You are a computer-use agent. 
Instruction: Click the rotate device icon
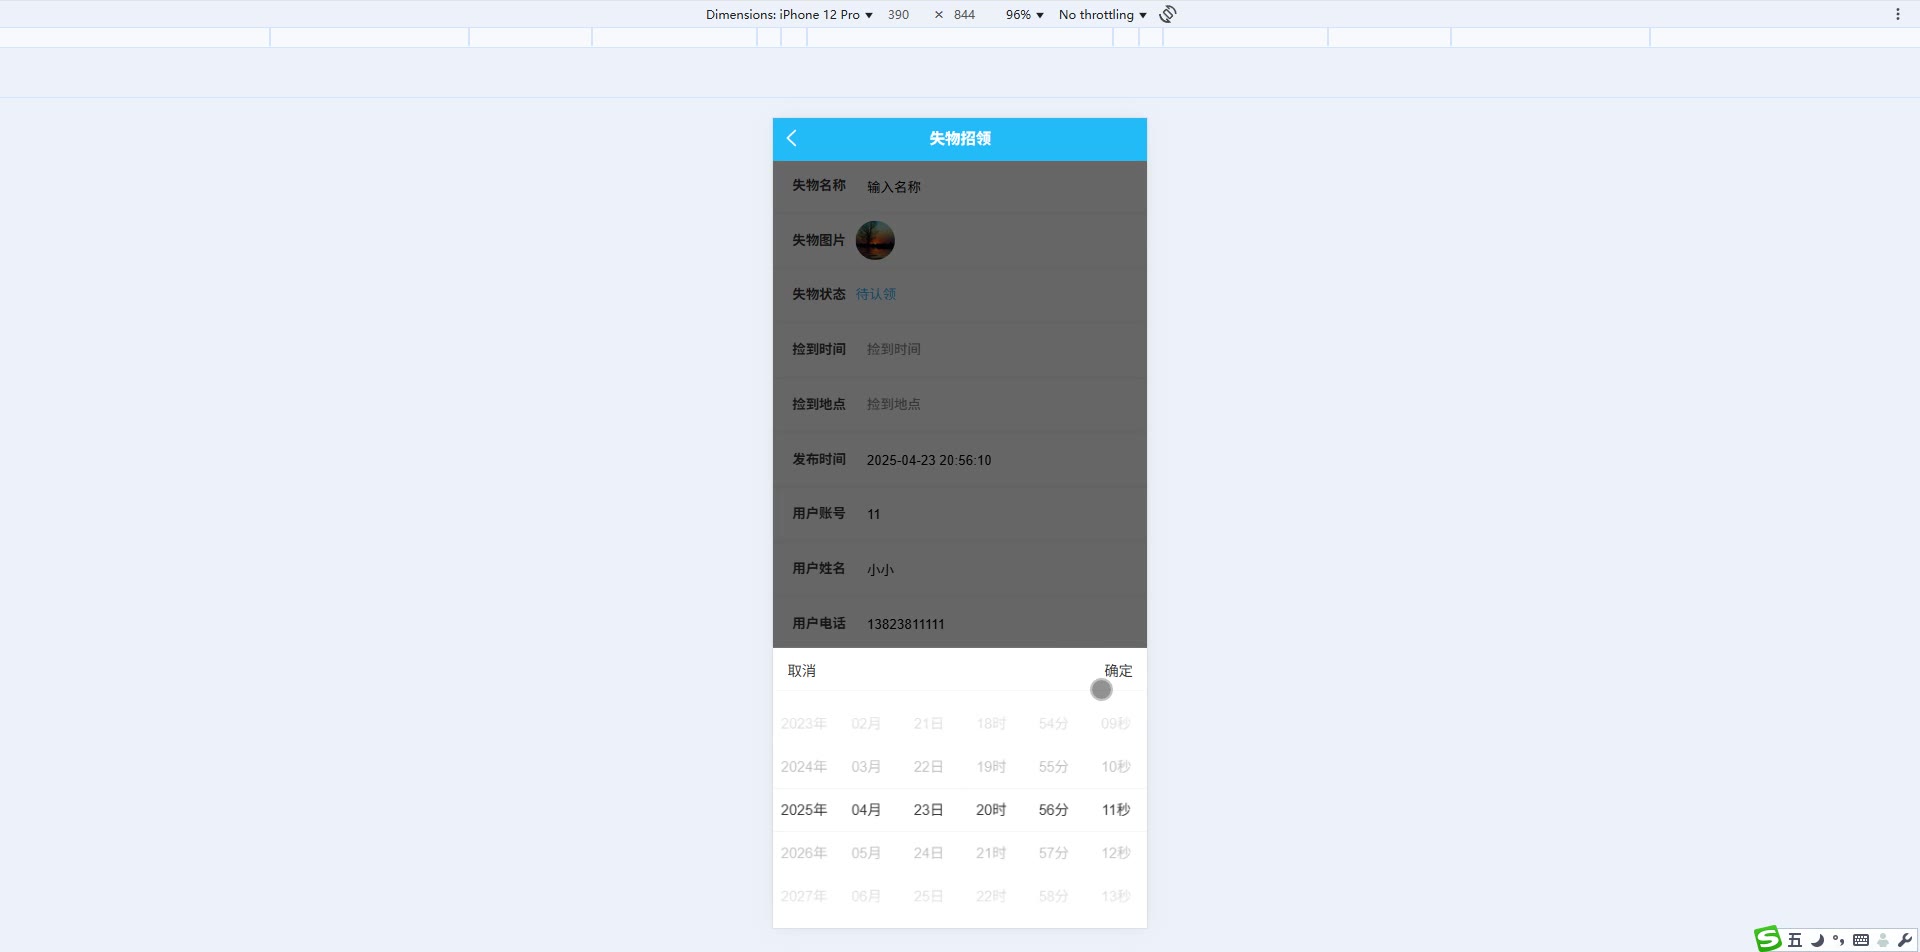tap(1168, 14)
